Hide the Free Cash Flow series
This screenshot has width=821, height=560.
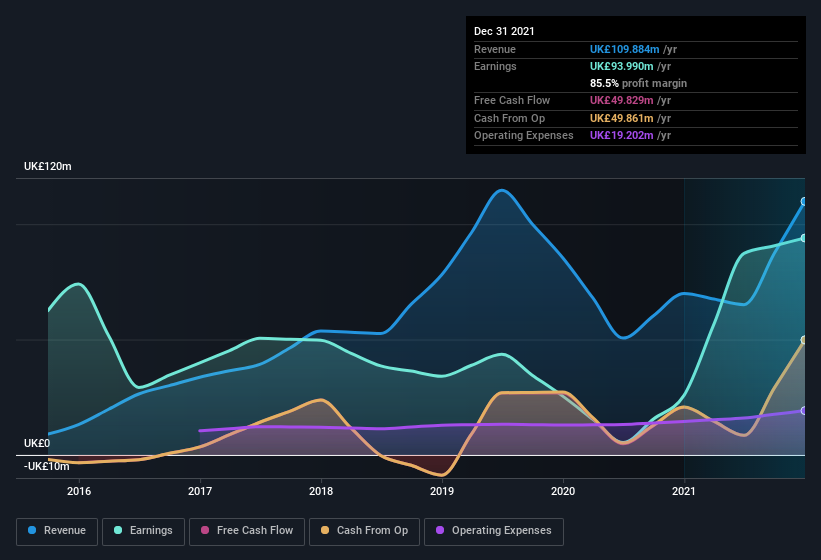click(246, 531)
